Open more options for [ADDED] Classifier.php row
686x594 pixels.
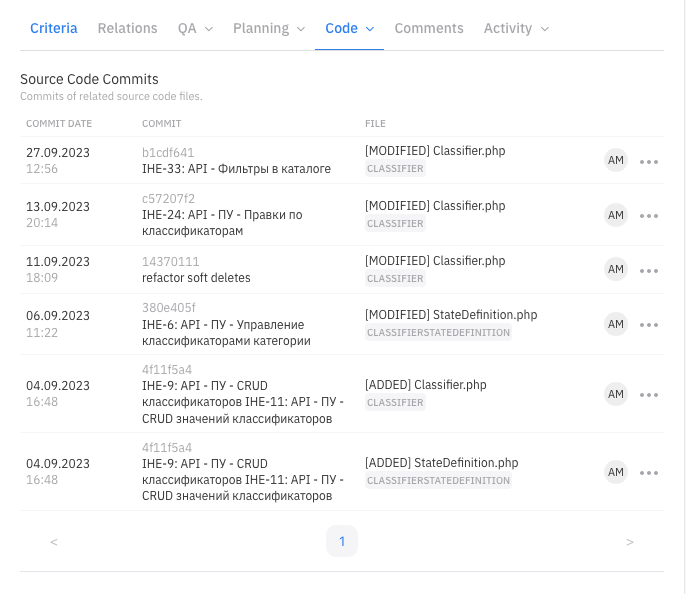648,395
